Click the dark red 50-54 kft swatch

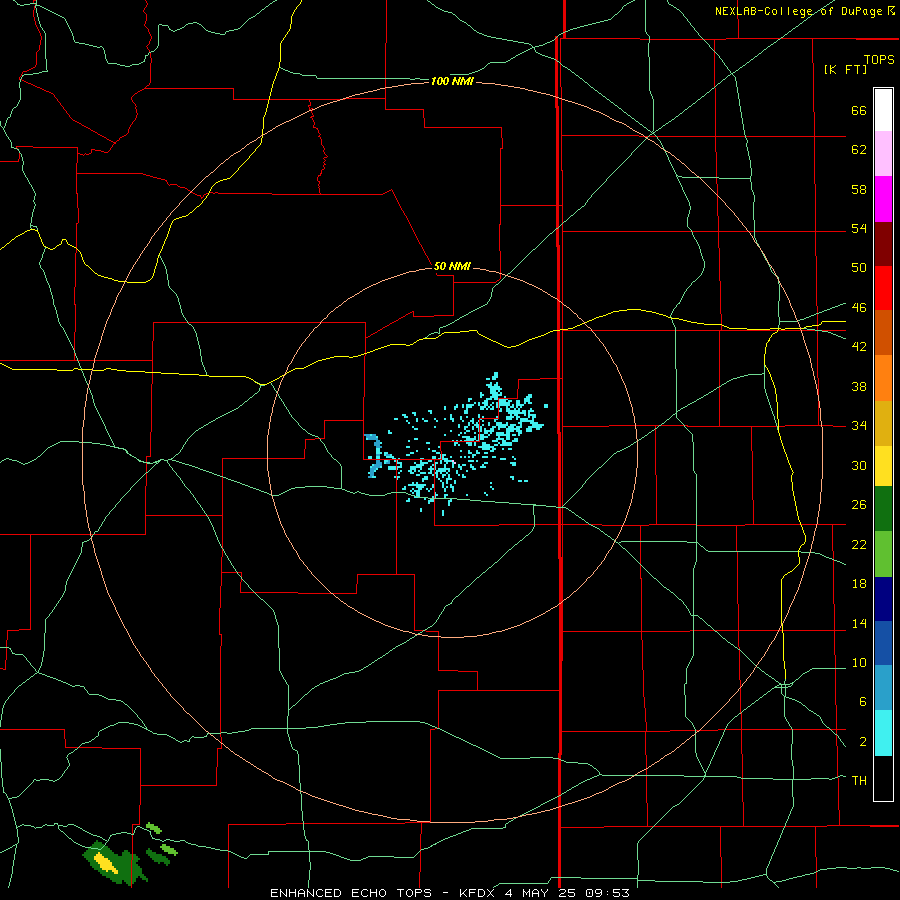click(x=883, y=243)
